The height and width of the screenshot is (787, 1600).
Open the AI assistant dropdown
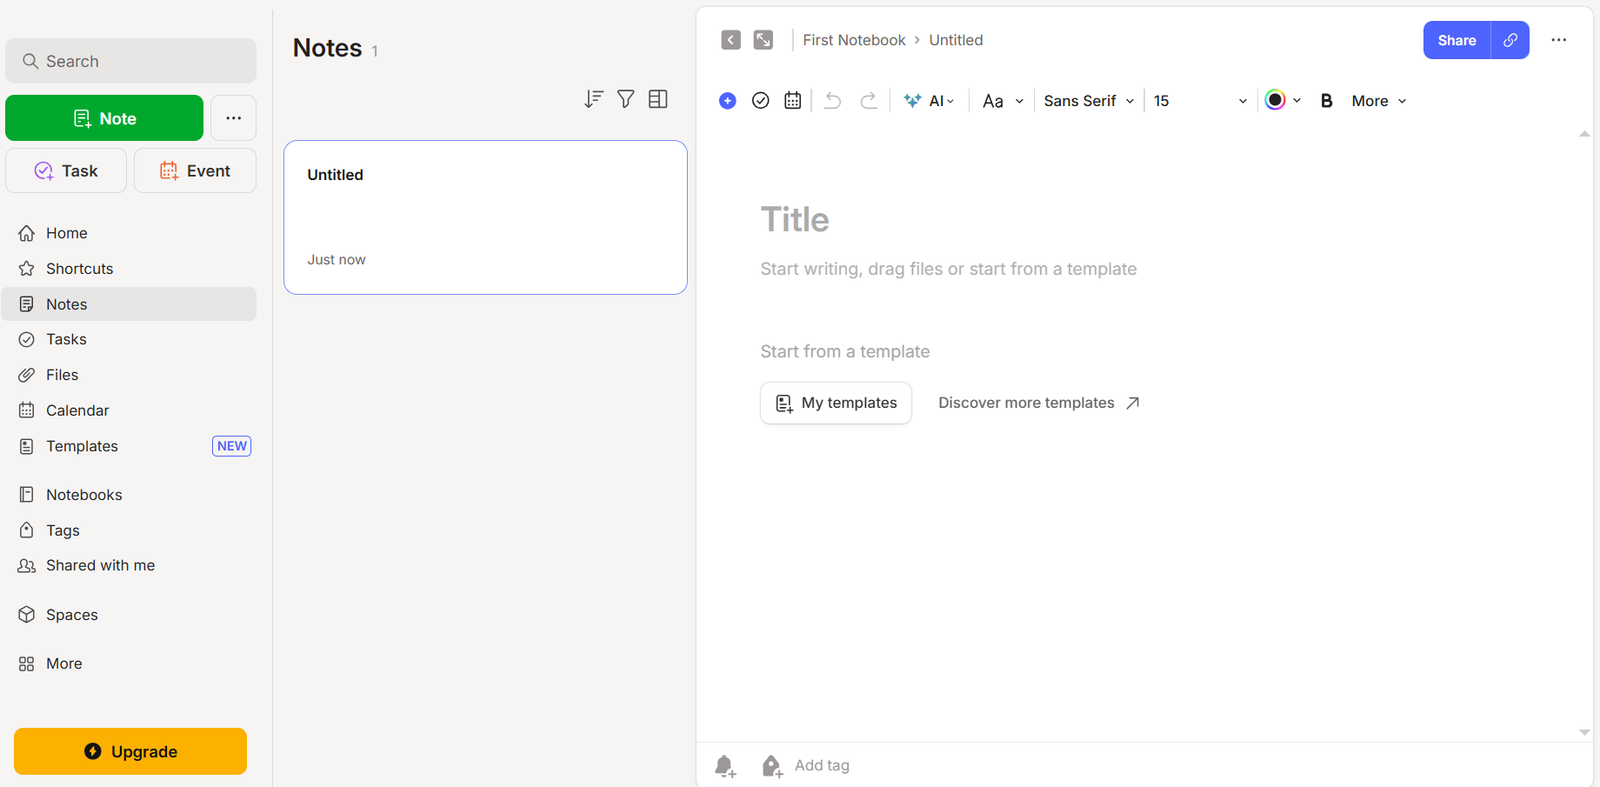[929, 101]
